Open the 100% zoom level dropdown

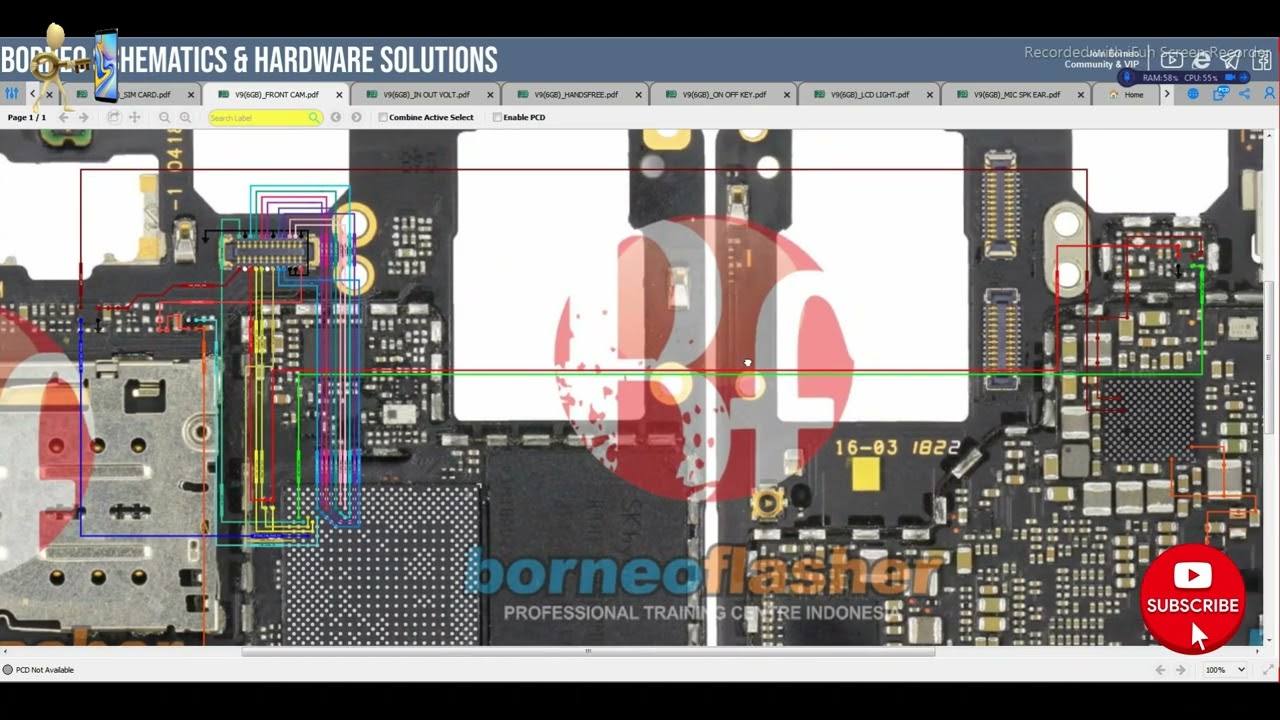pos(1224,670)
